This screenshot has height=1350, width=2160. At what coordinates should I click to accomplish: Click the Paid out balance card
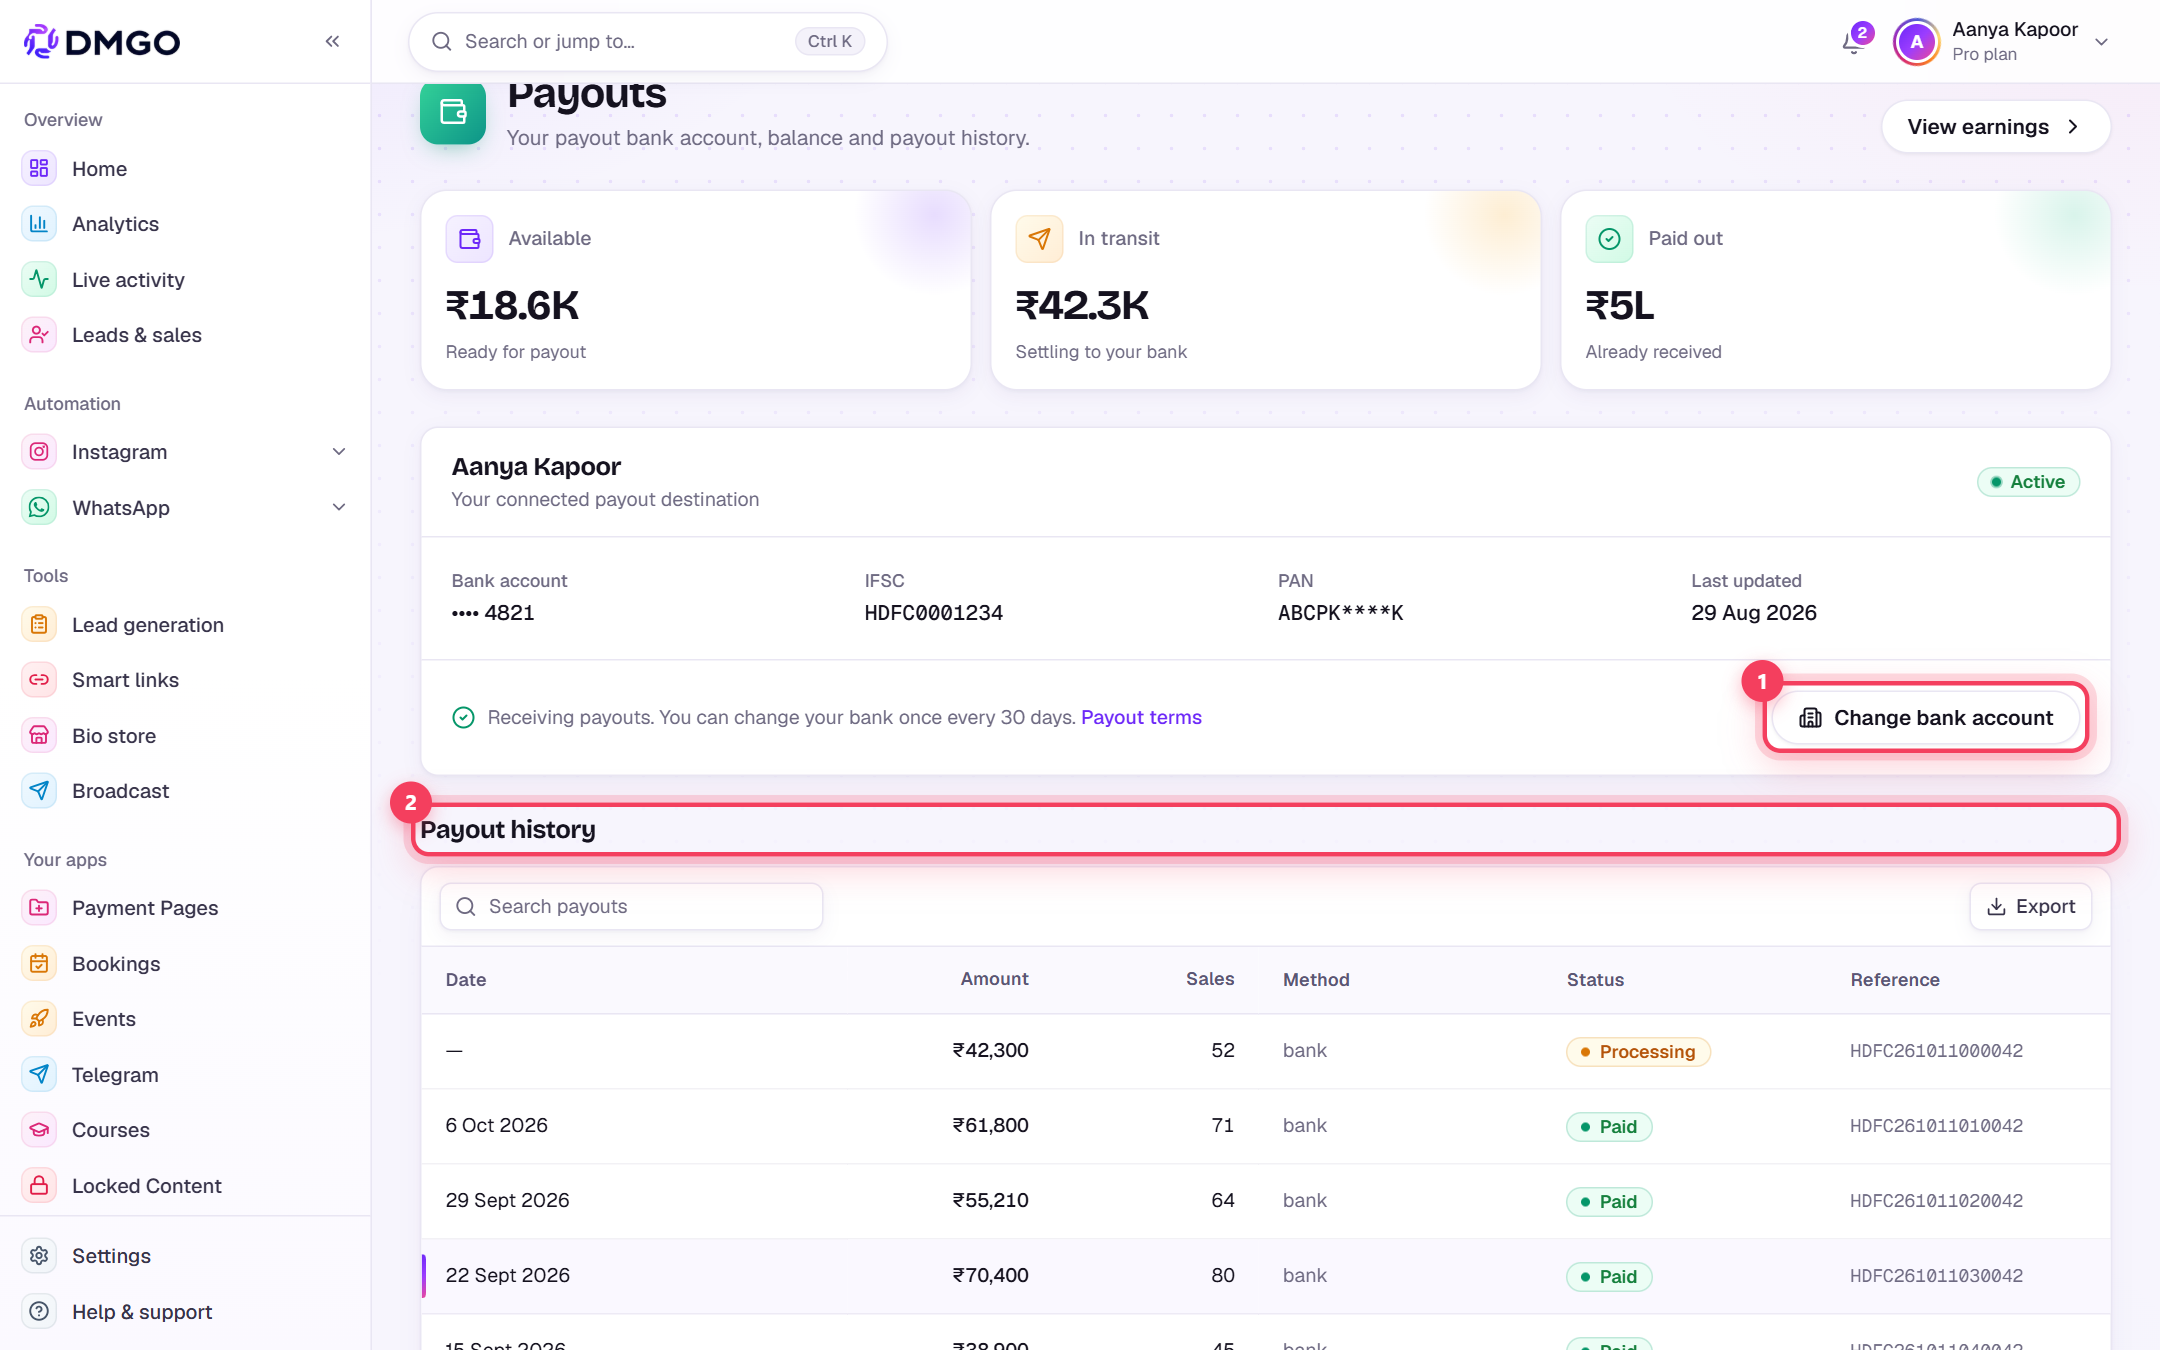point(1835,290)
